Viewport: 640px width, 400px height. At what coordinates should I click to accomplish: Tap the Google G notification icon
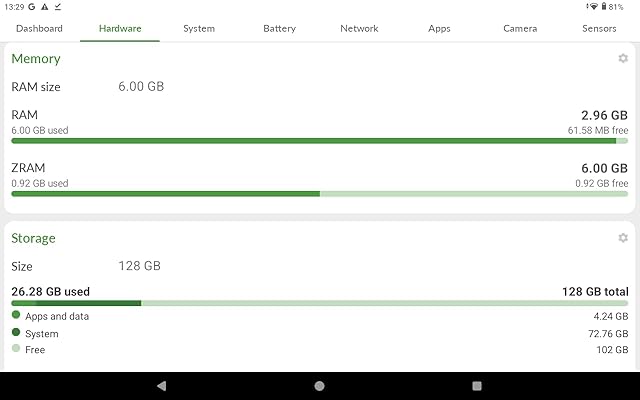[x=32, y=7]
